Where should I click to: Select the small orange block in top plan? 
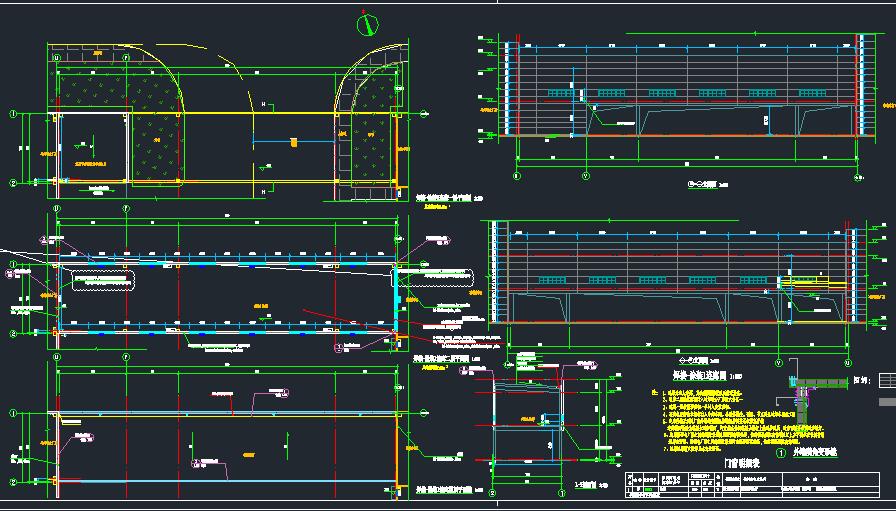point(293,143)
